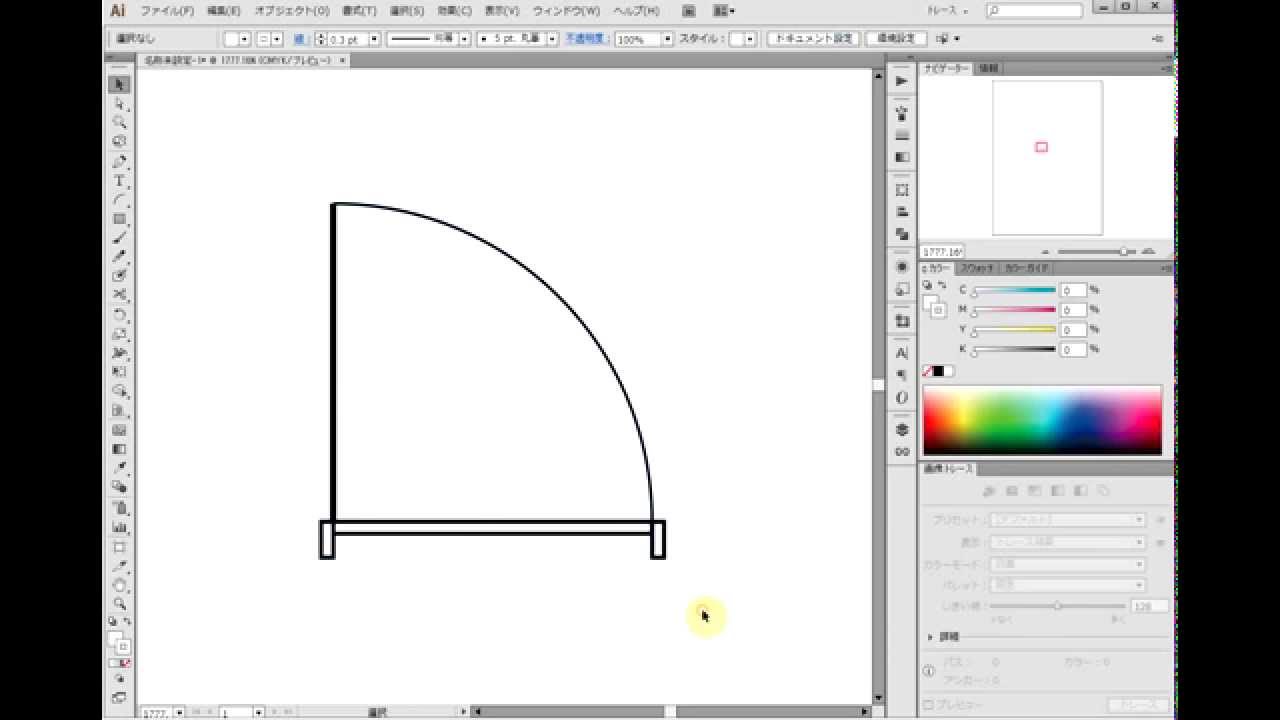
Task: Open the OpenType panel dock icon
Action: click(902, 397)
